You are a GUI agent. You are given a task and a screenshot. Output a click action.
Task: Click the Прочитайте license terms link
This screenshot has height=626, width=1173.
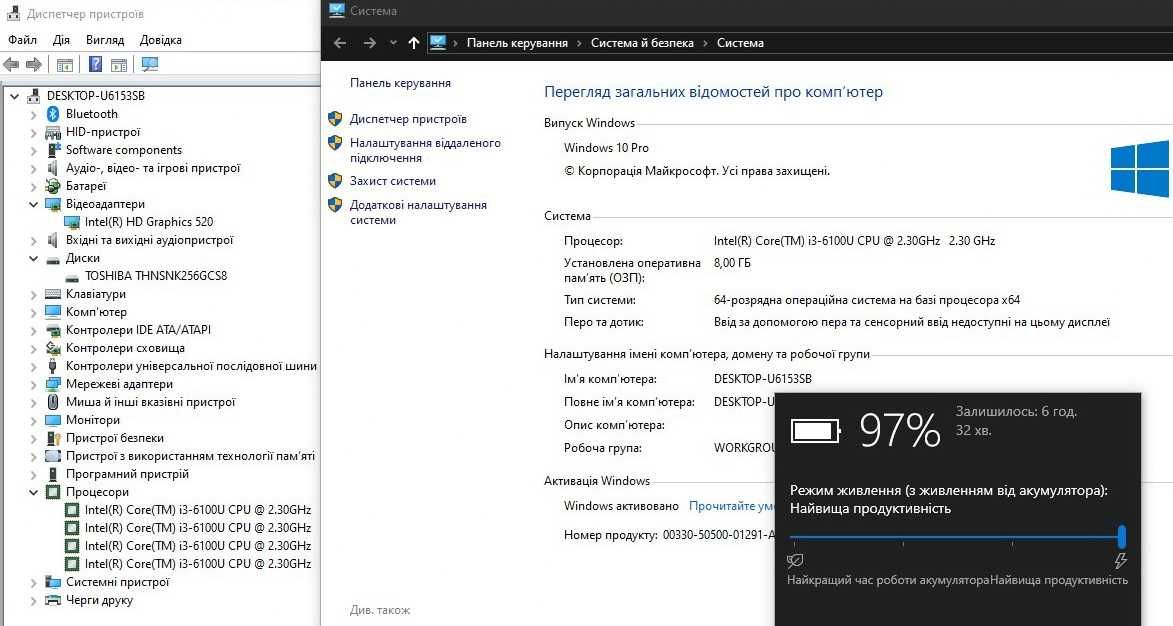[x=732, y=506]
